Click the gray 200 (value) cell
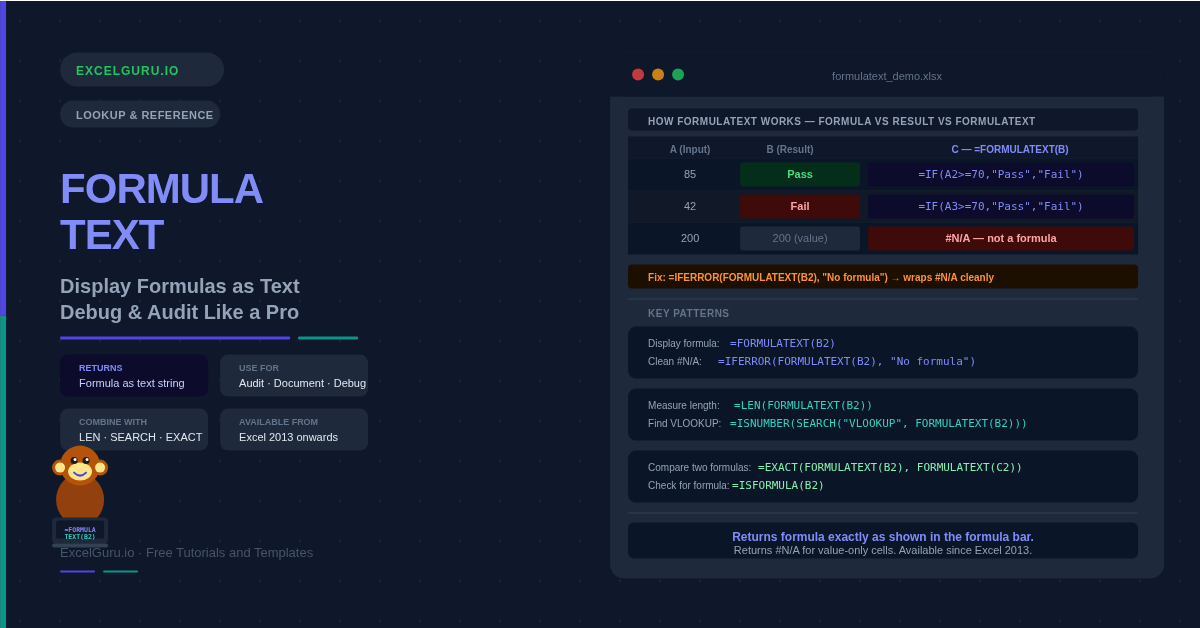This screenshot has height=628, width=1200. 799,238
